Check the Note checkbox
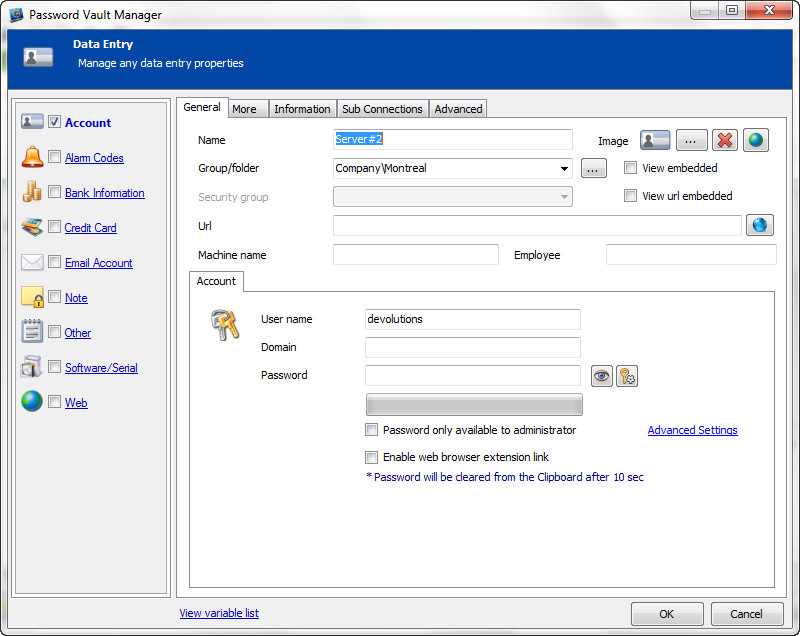 [x=55, y=296]
